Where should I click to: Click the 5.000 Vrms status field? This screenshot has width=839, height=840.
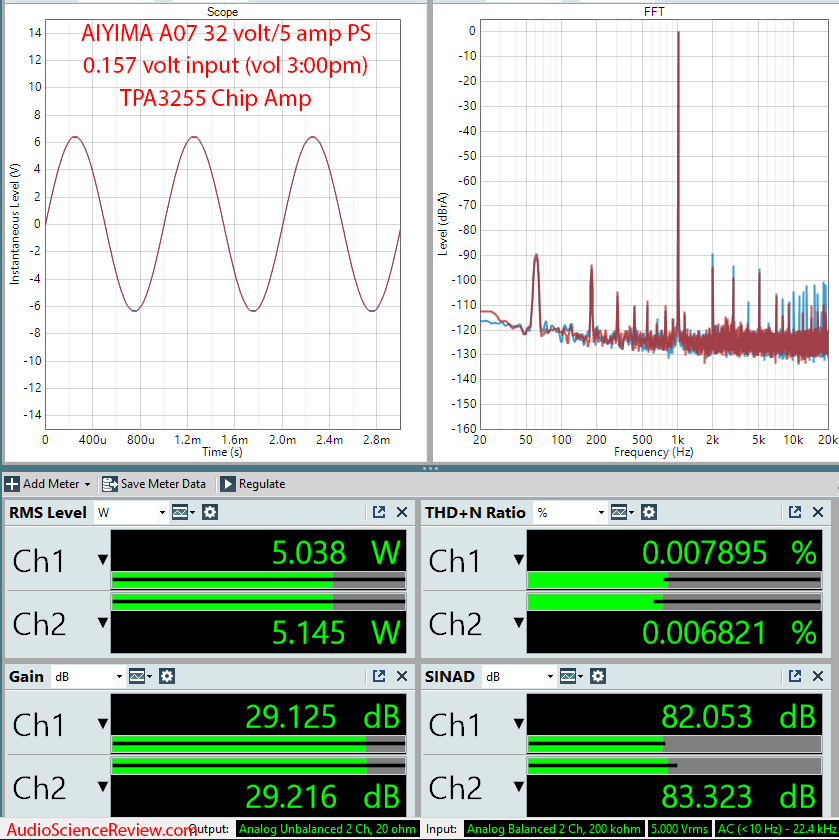(x=679, y=829)
